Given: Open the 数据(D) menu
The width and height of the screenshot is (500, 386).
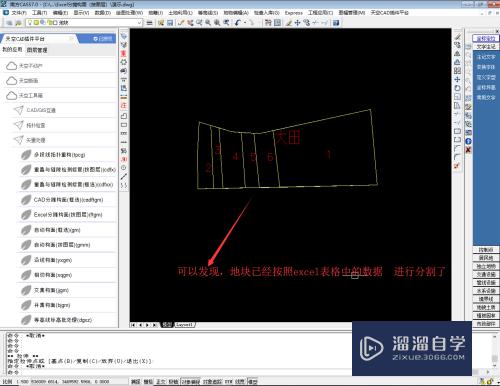Looking at the screenshot, I should tap(103, 13).
